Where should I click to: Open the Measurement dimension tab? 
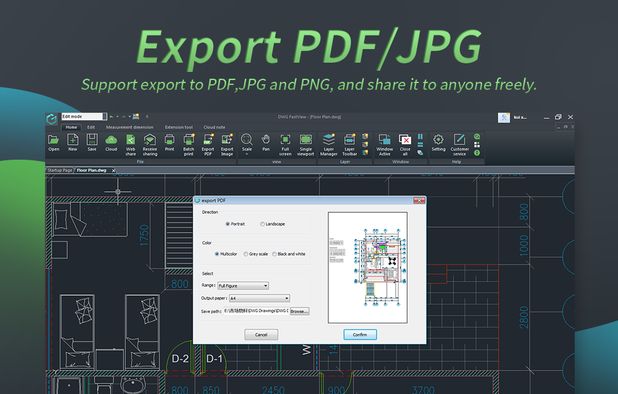[129, 127]
